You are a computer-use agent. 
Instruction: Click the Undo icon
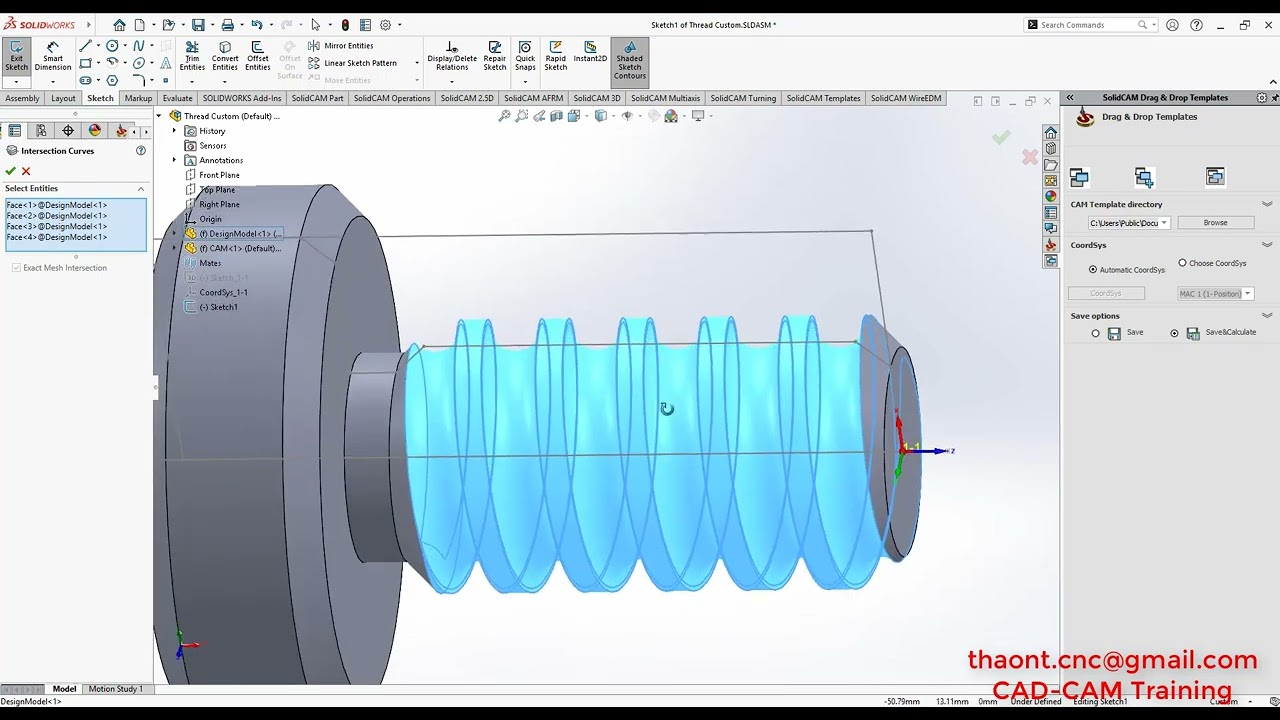(x=258, y=25)
